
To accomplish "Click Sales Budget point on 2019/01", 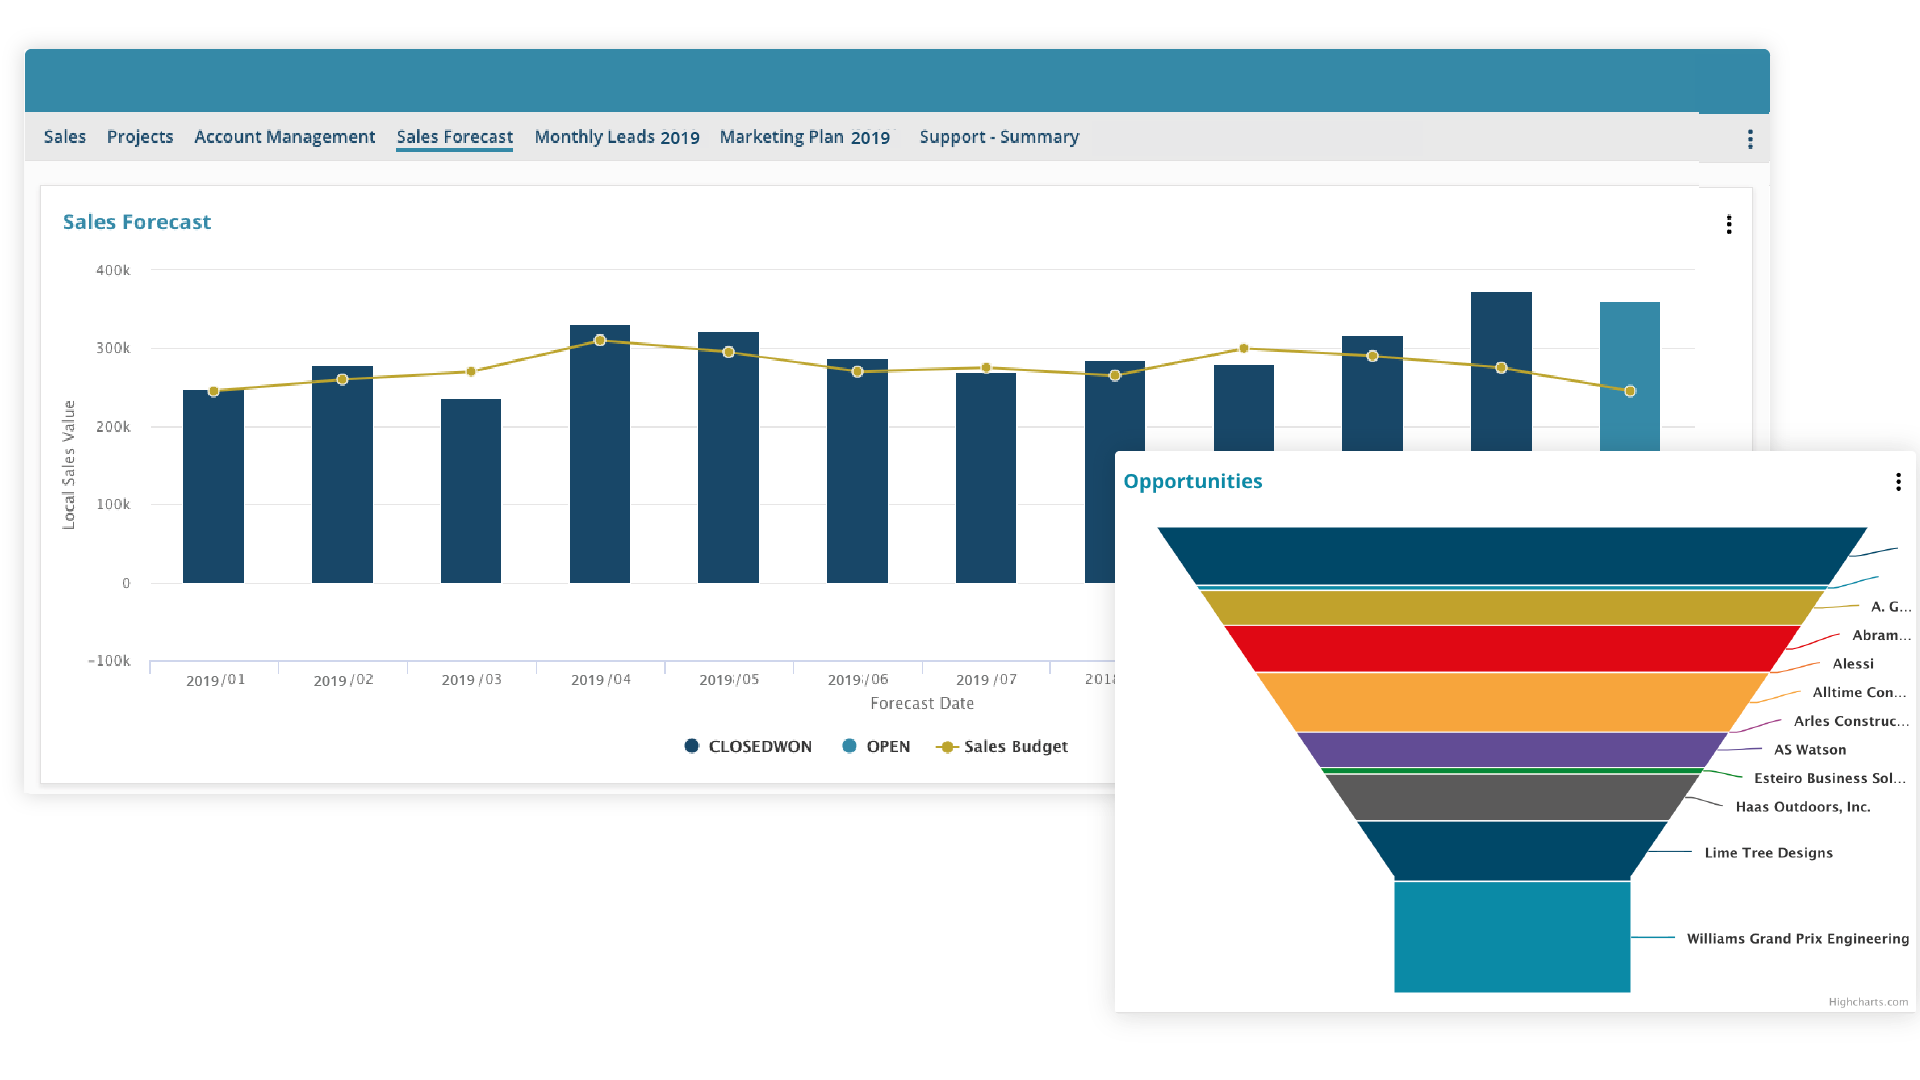I will (213, 391).
